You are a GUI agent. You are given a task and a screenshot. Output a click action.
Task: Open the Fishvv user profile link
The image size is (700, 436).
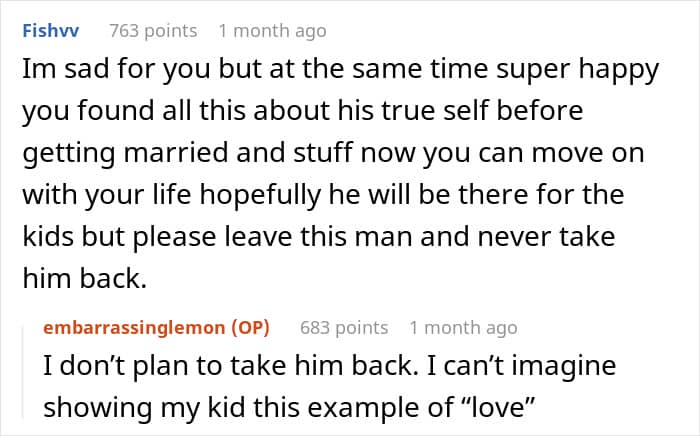point(50,31)
